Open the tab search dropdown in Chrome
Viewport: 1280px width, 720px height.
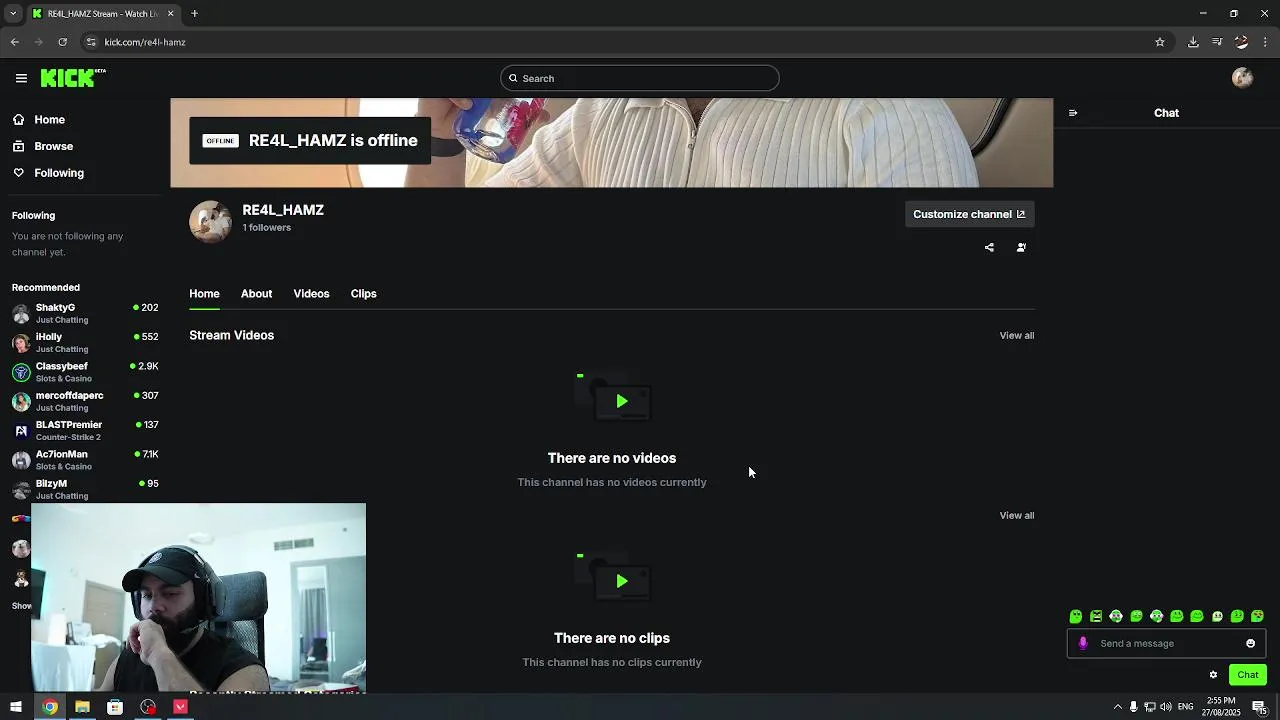[x=13, y=13]
